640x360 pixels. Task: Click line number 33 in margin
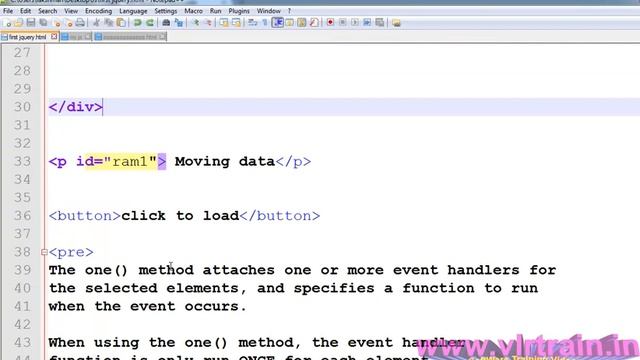click(x=22, y=161)
